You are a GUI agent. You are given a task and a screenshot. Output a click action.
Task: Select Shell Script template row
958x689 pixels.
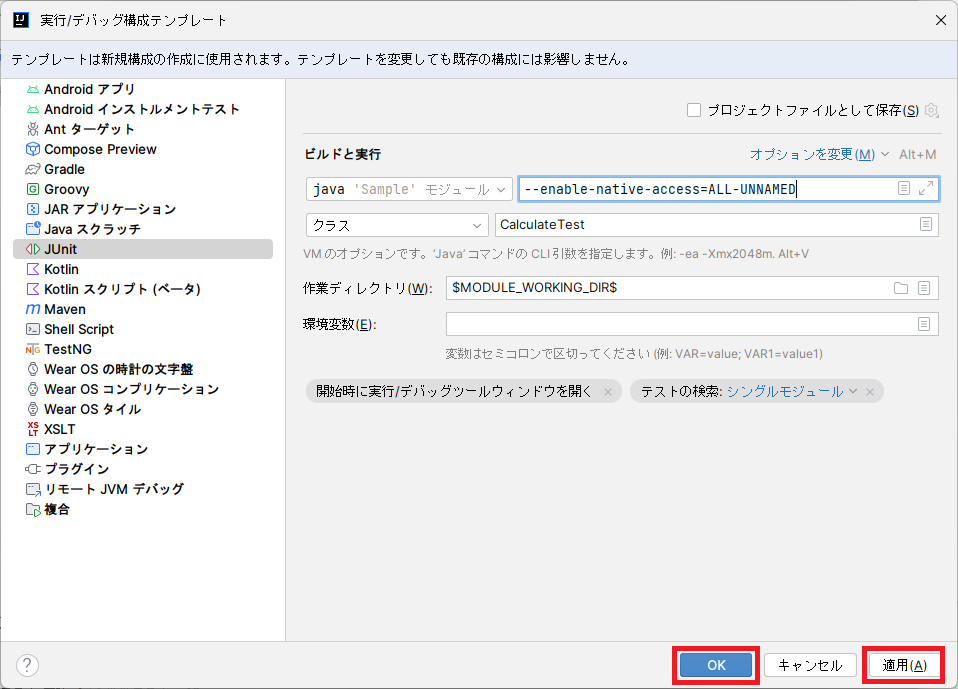coord(143,329)
